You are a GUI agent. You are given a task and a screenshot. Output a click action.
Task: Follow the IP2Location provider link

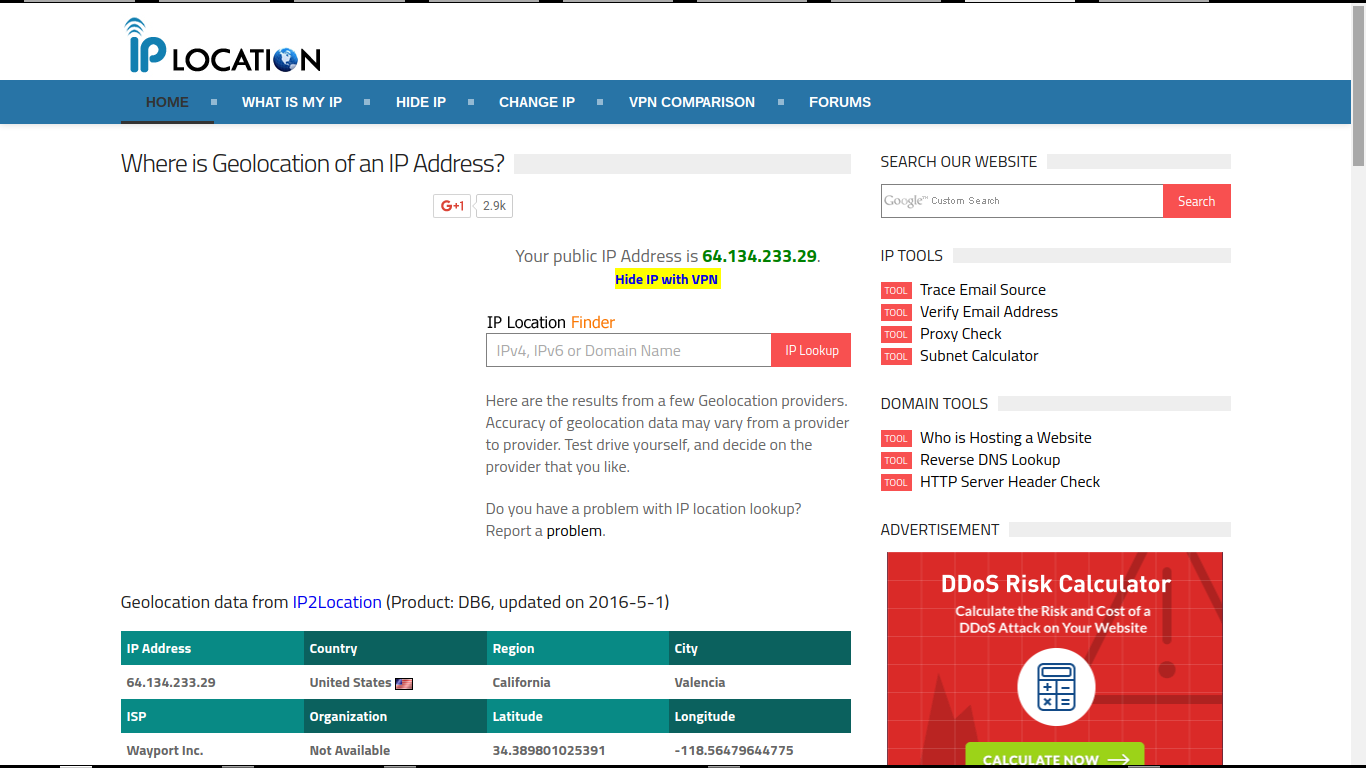click(x=337, y=602)
